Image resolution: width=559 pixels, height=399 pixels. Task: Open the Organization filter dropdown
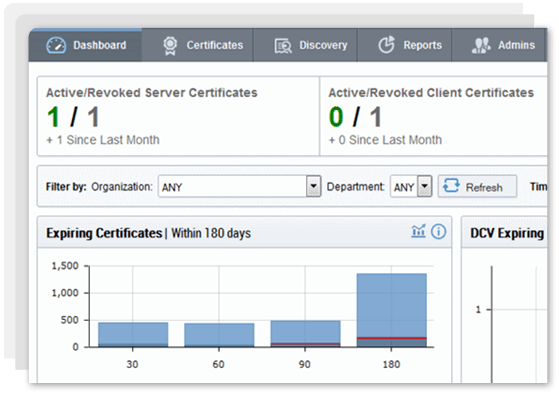[x=240, y=186]
